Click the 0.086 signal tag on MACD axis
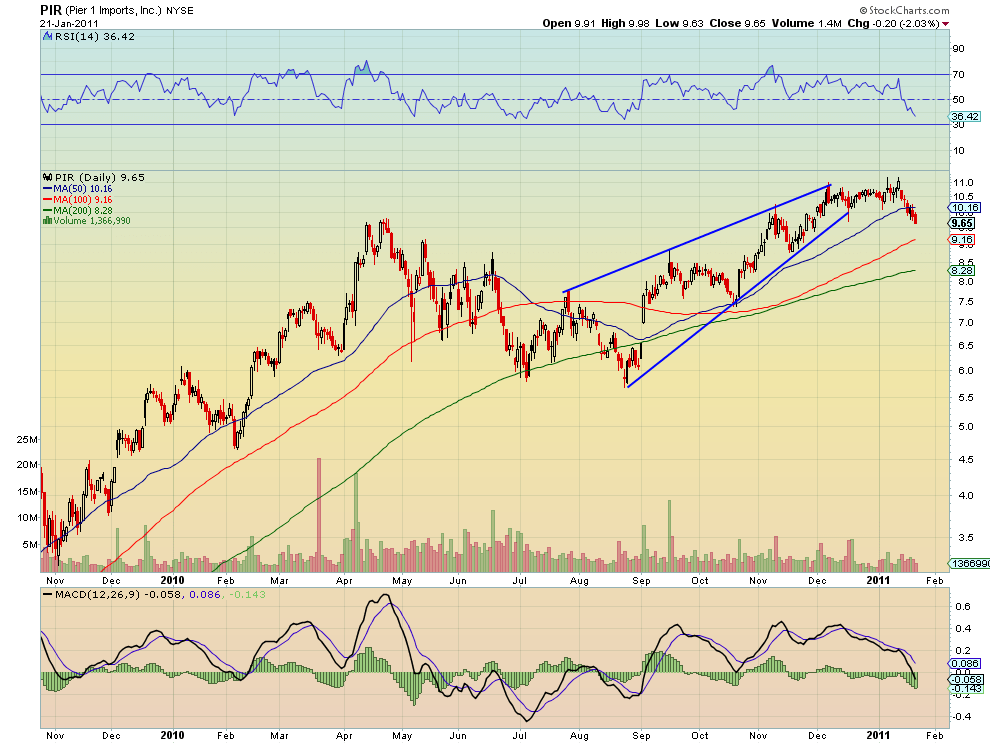Viewport: 990px width, 744px height. tap(965, 664)
